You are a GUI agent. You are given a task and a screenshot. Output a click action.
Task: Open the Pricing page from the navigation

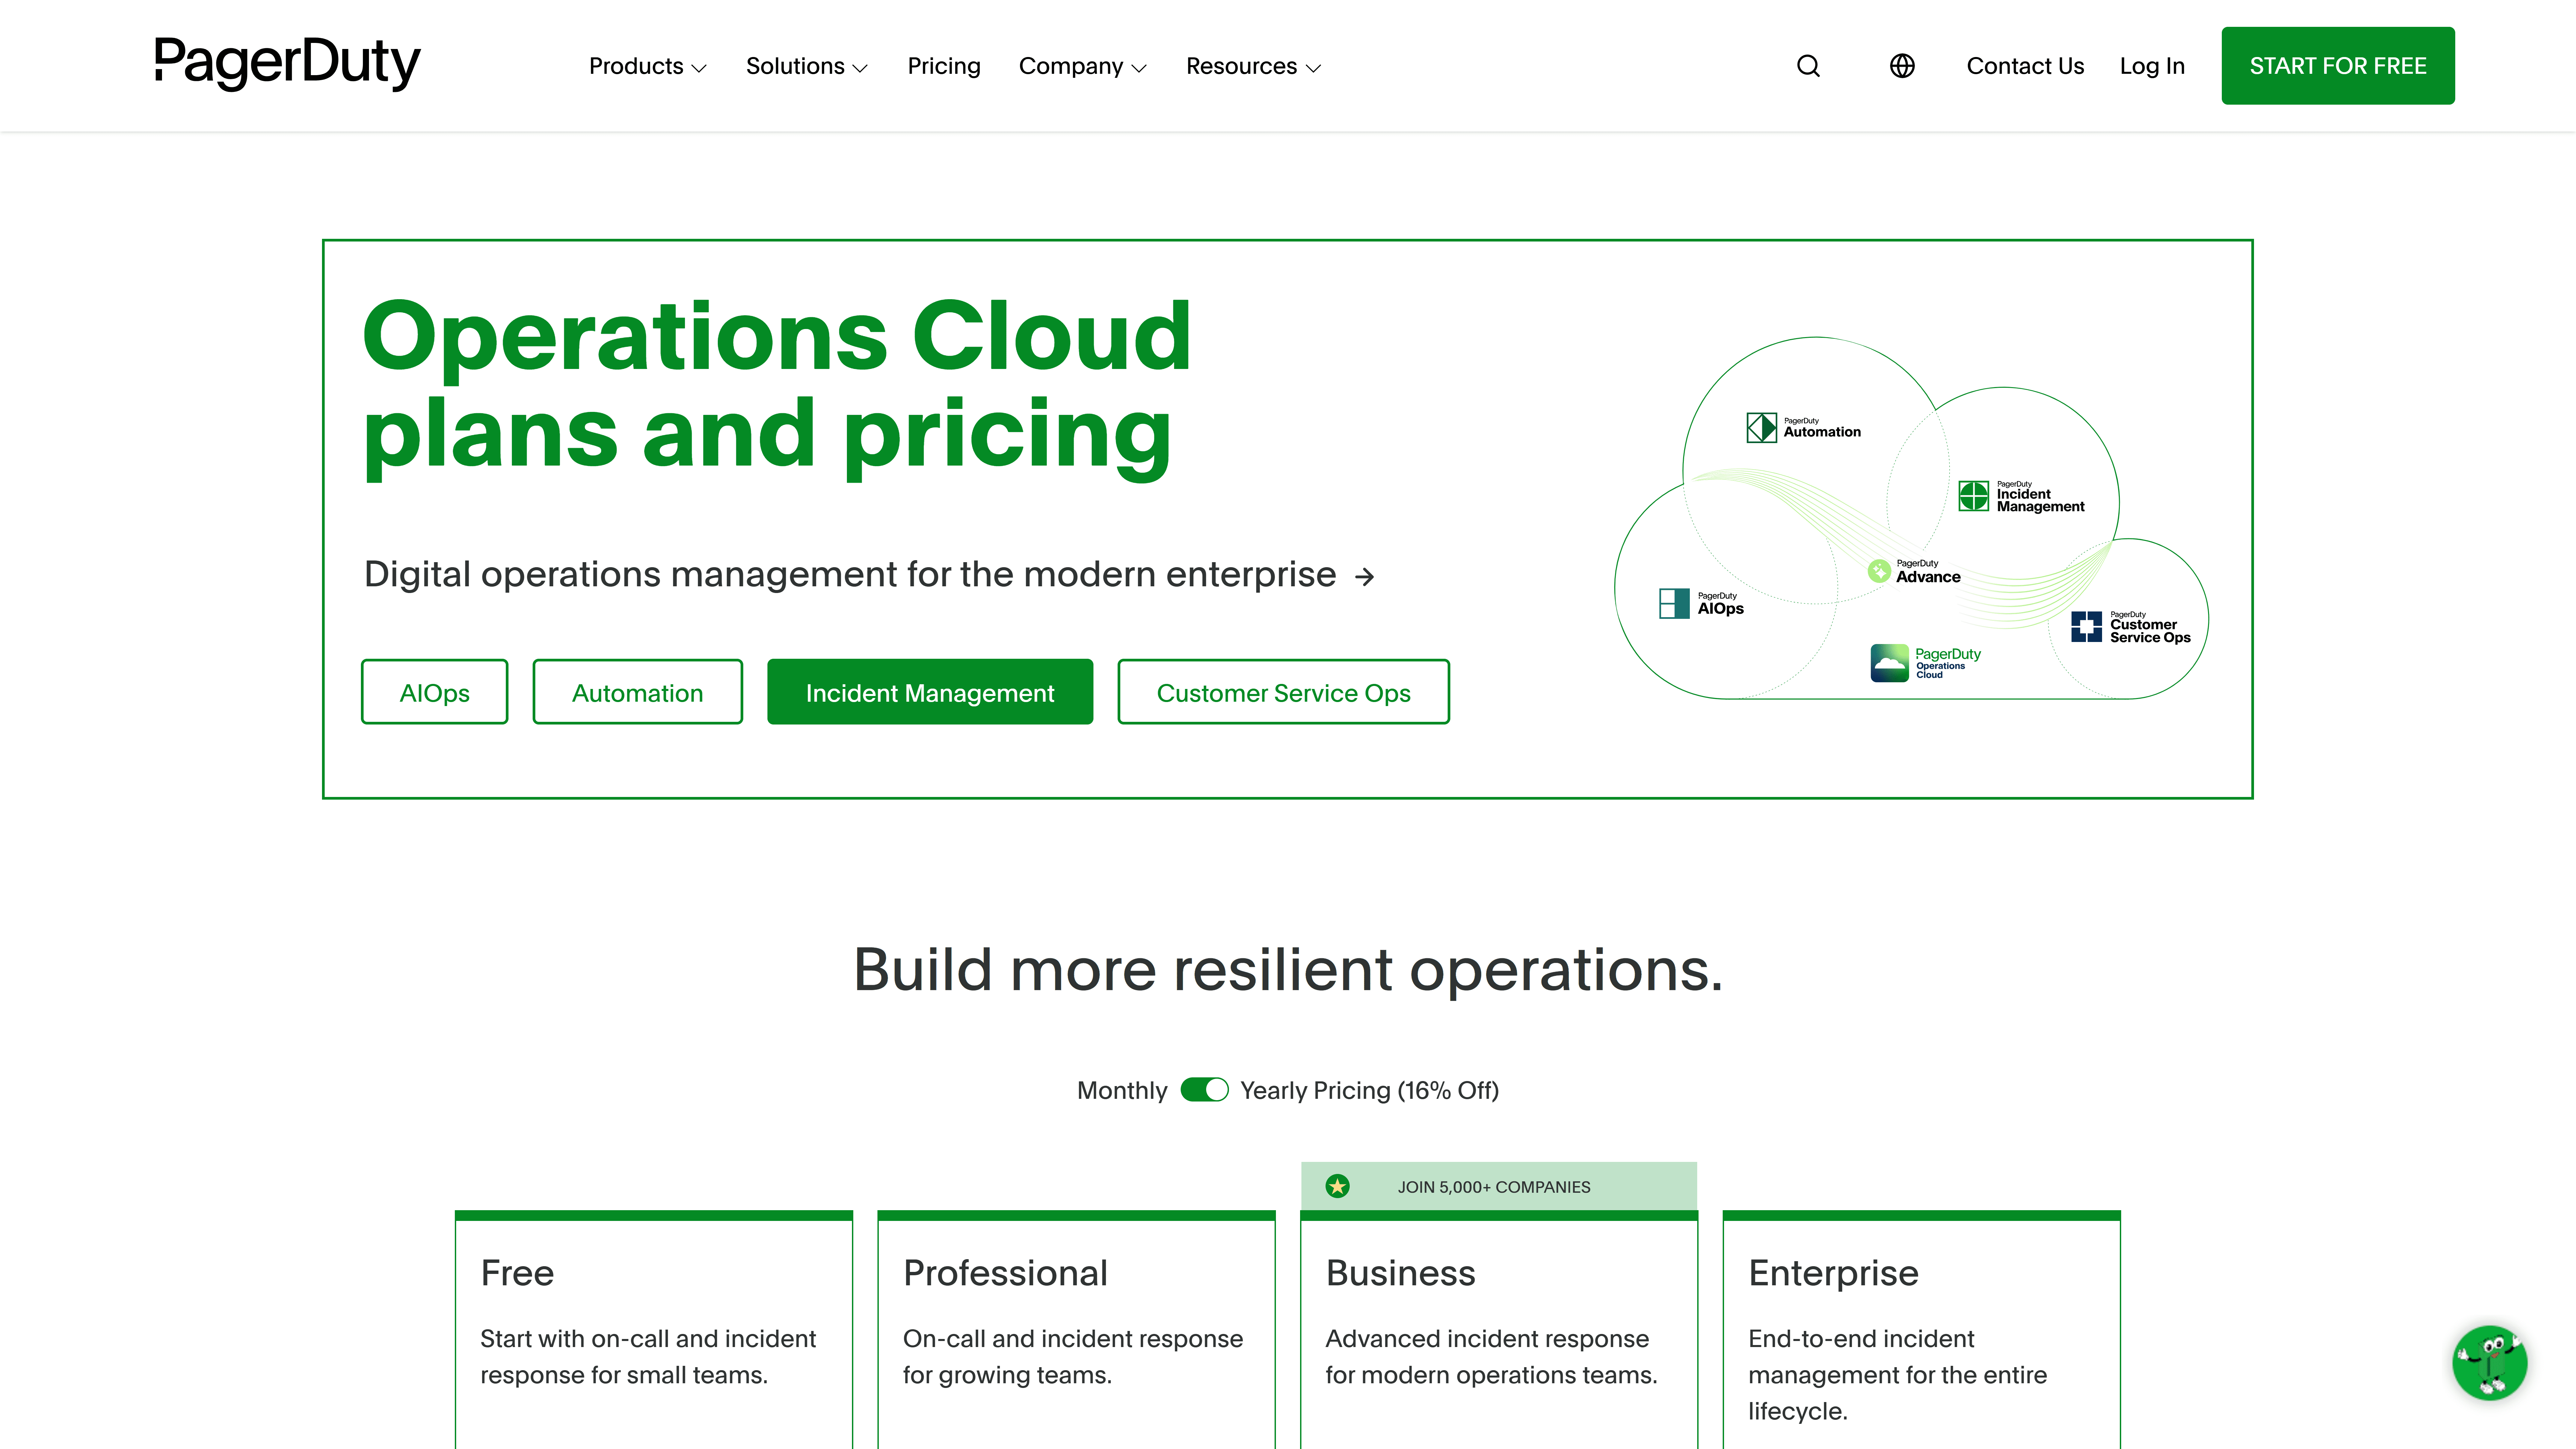(944, 66)
